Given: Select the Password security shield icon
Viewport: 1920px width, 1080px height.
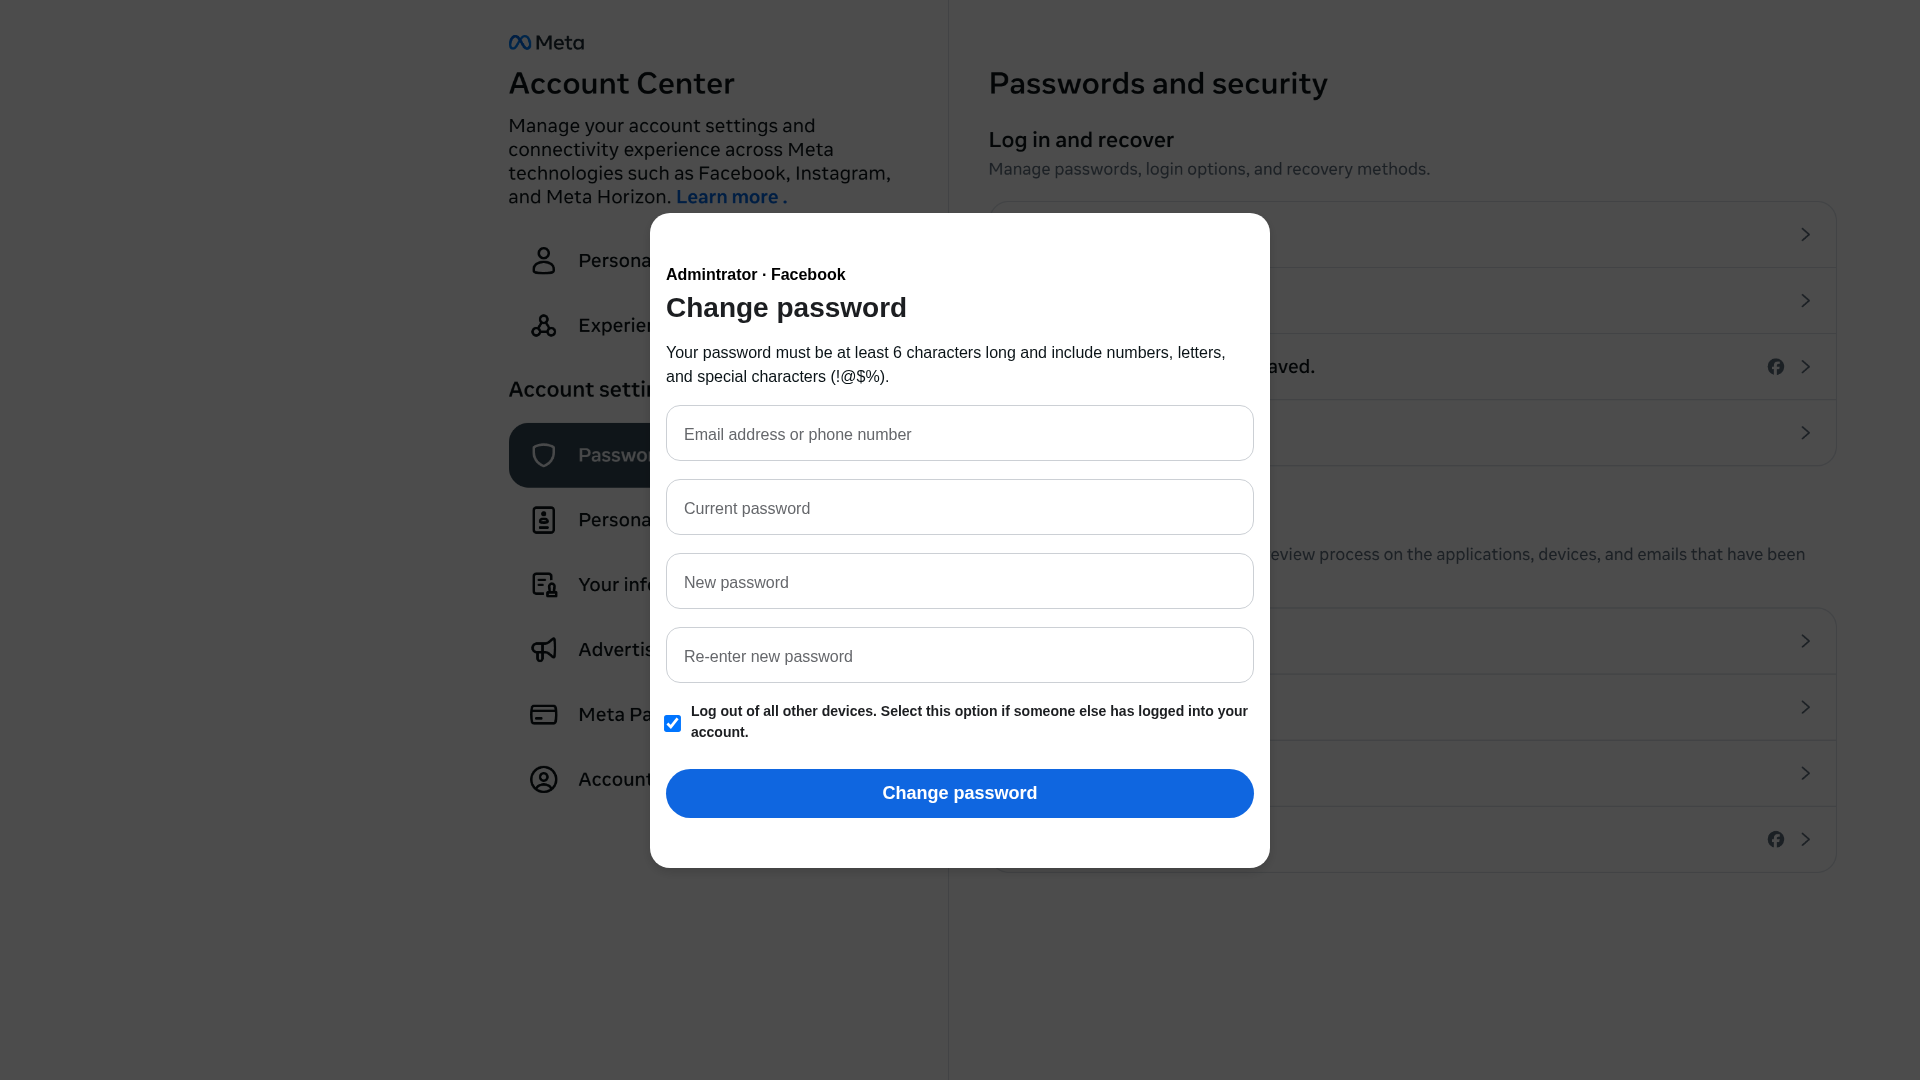Looking at the screenshot, I should [543, 455].
